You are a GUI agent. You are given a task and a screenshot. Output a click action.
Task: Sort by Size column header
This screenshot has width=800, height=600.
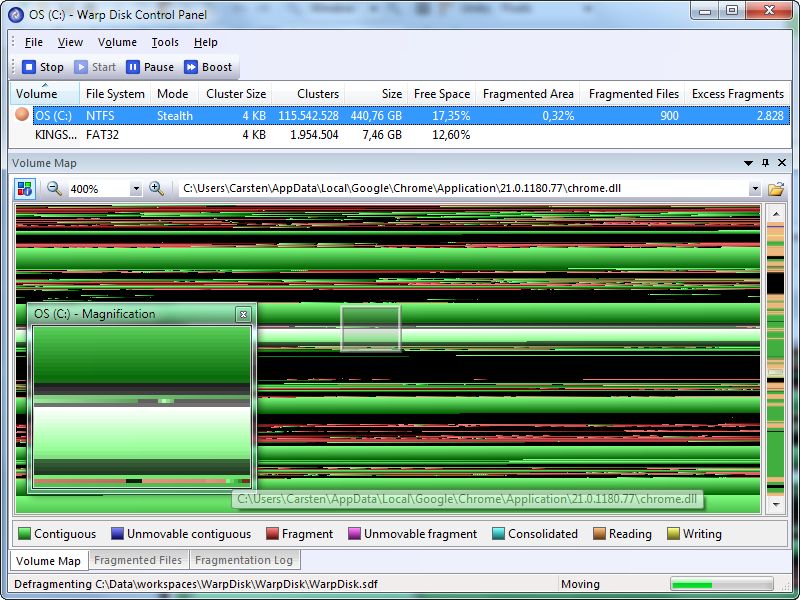pos(376,94)
